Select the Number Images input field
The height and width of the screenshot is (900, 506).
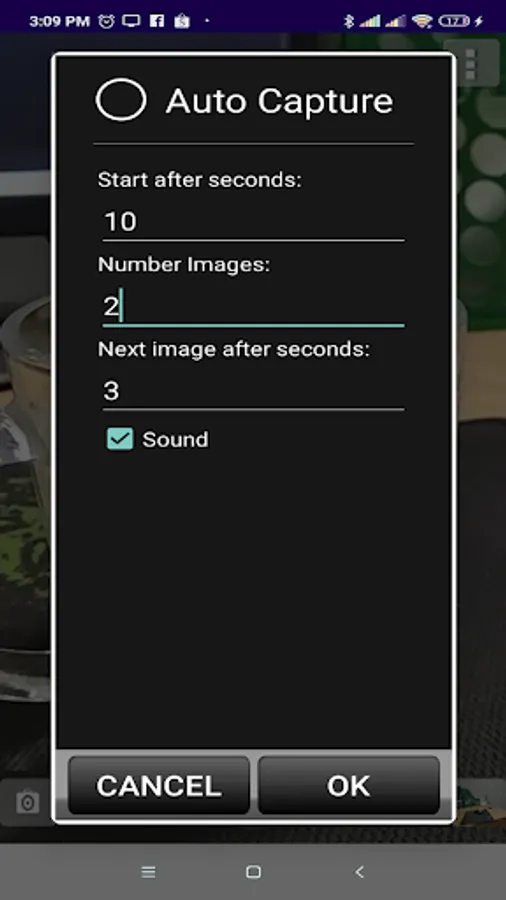pos(253,307)
